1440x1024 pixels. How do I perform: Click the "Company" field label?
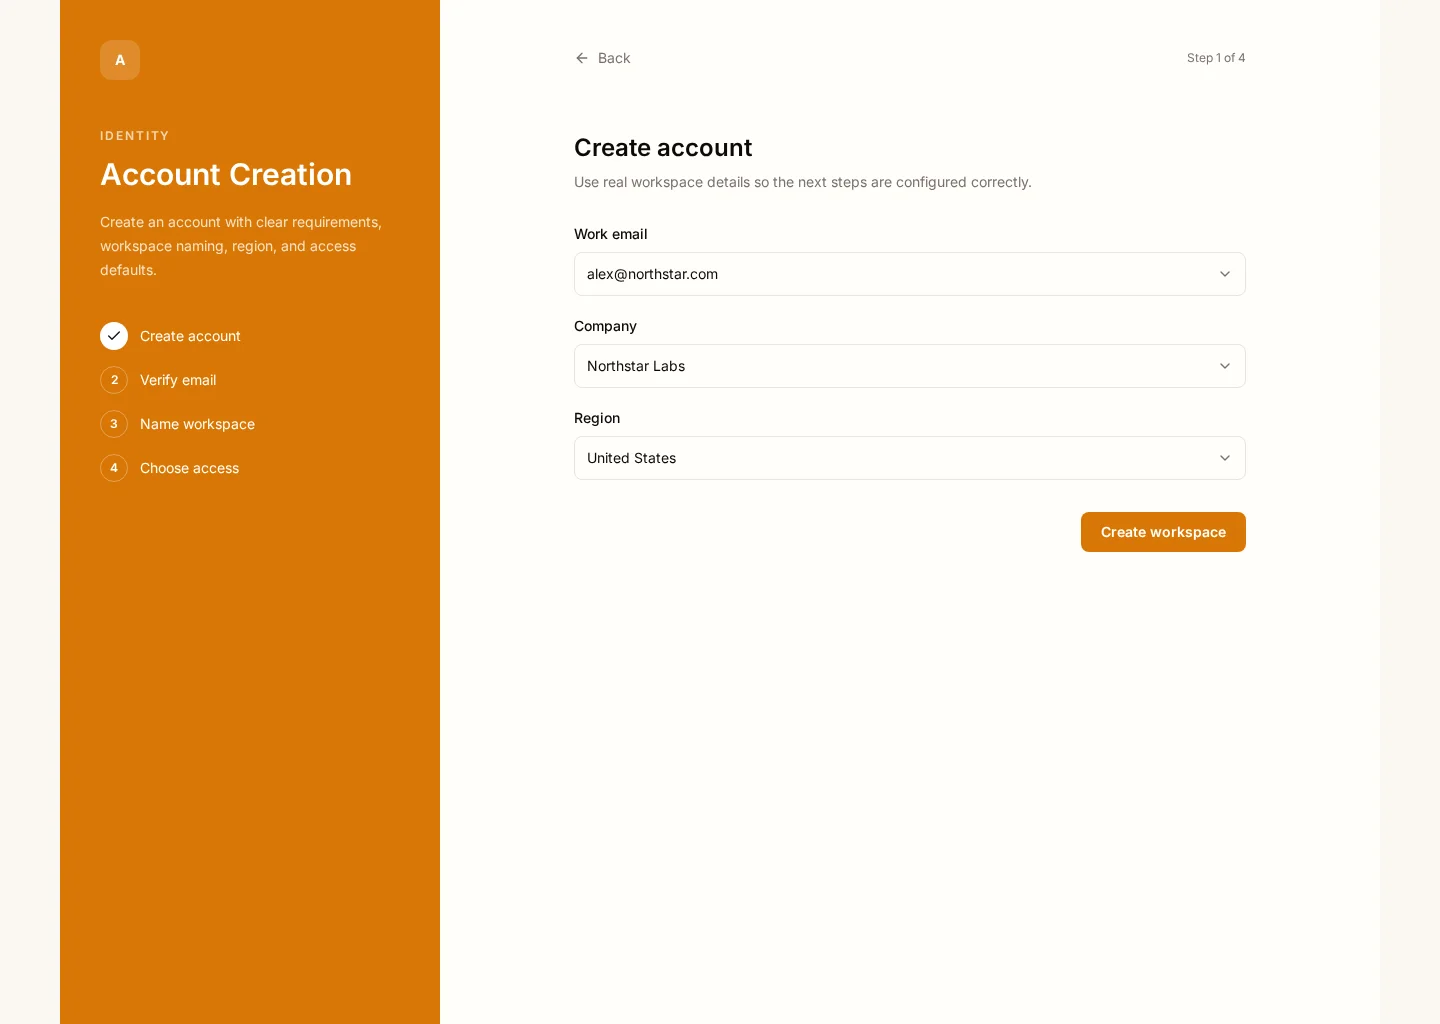(605, 326)
